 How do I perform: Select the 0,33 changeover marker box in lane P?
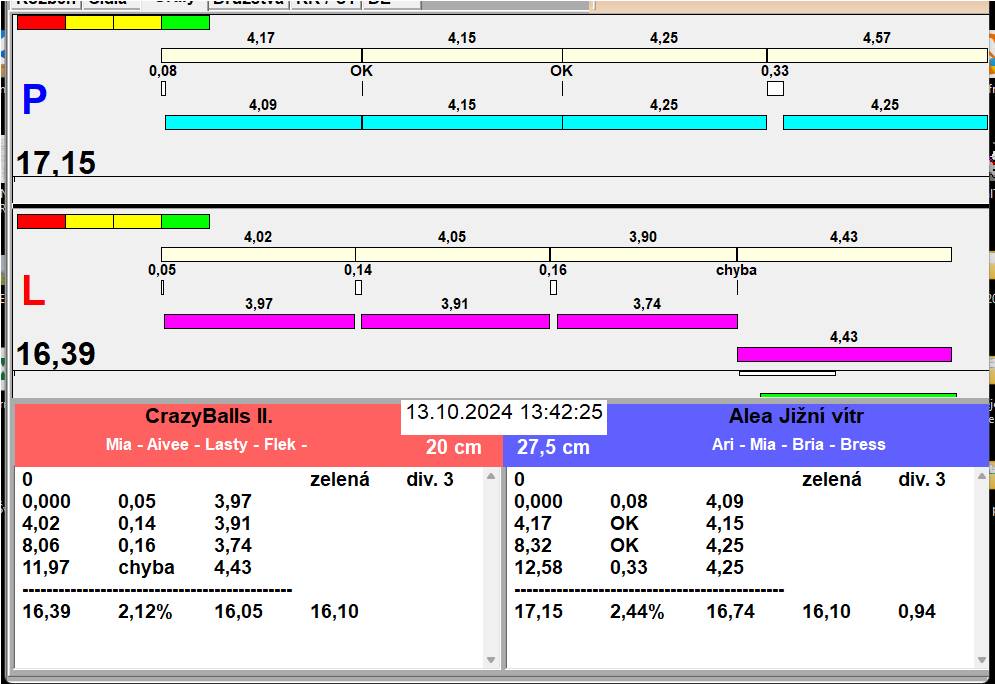pos(775,89)
